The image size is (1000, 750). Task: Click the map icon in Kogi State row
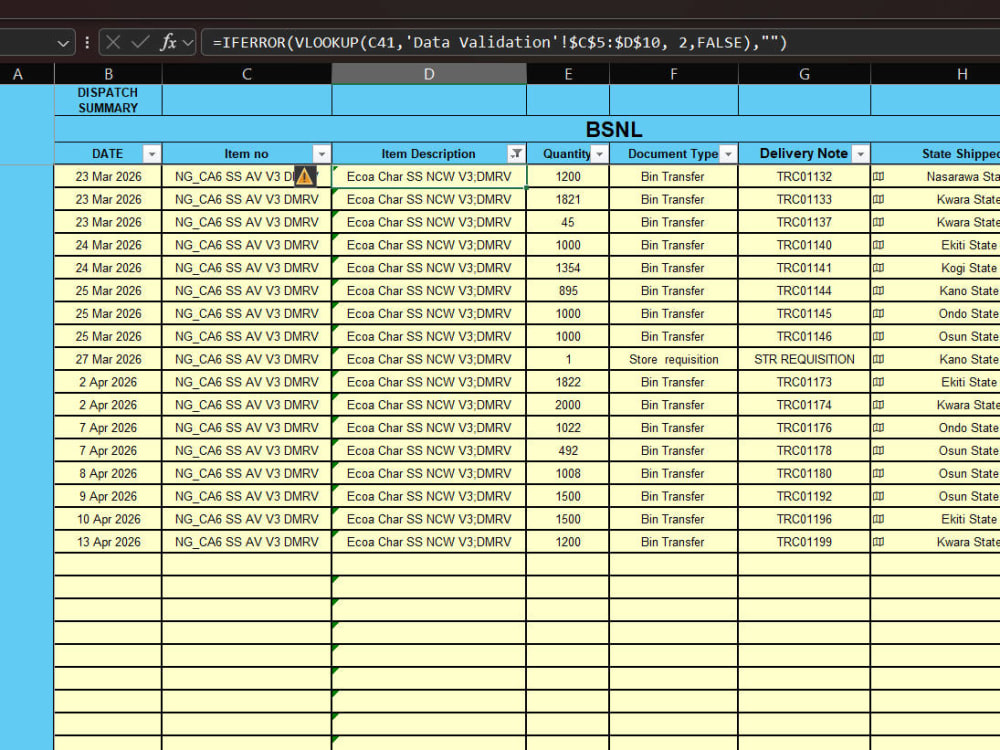(879, 268)
